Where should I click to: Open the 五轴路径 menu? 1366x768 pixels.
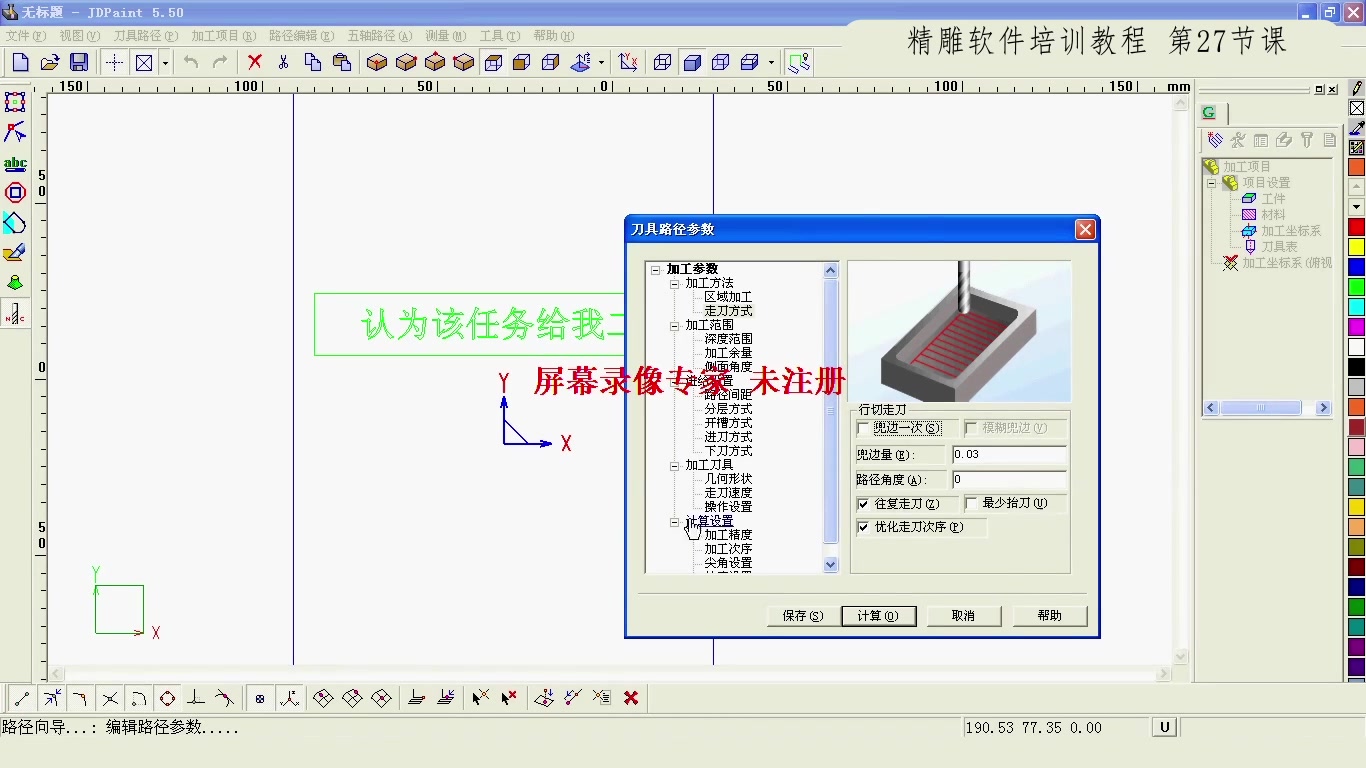tap(380, 35)
